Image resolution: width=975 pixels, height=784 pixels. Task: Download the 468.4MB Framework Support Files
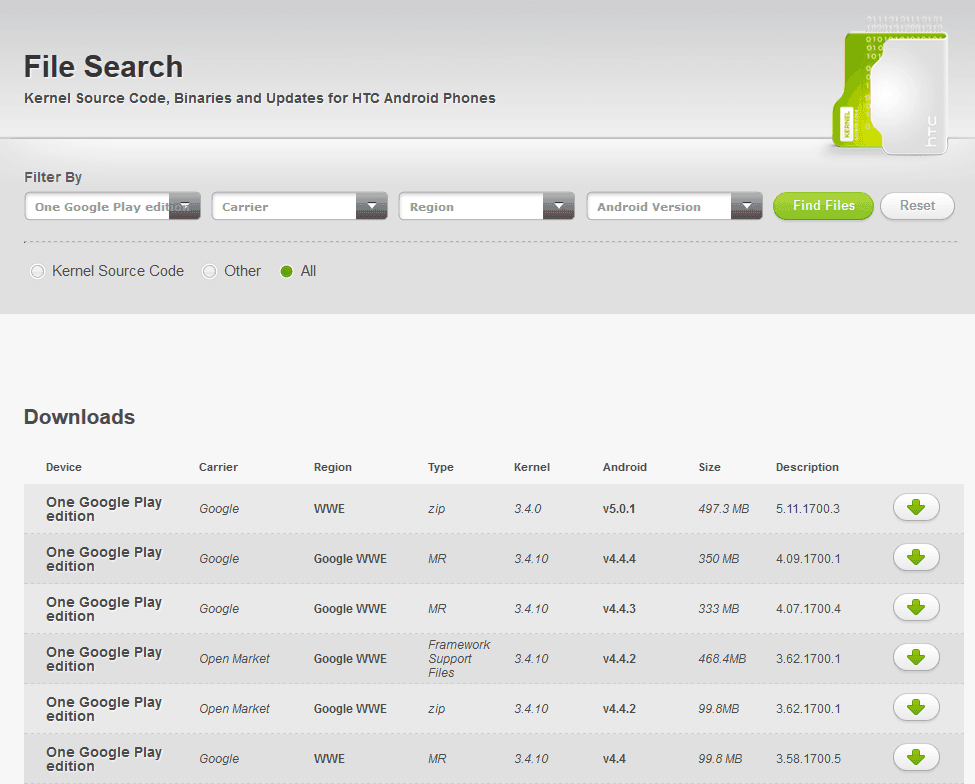[916, 657]
